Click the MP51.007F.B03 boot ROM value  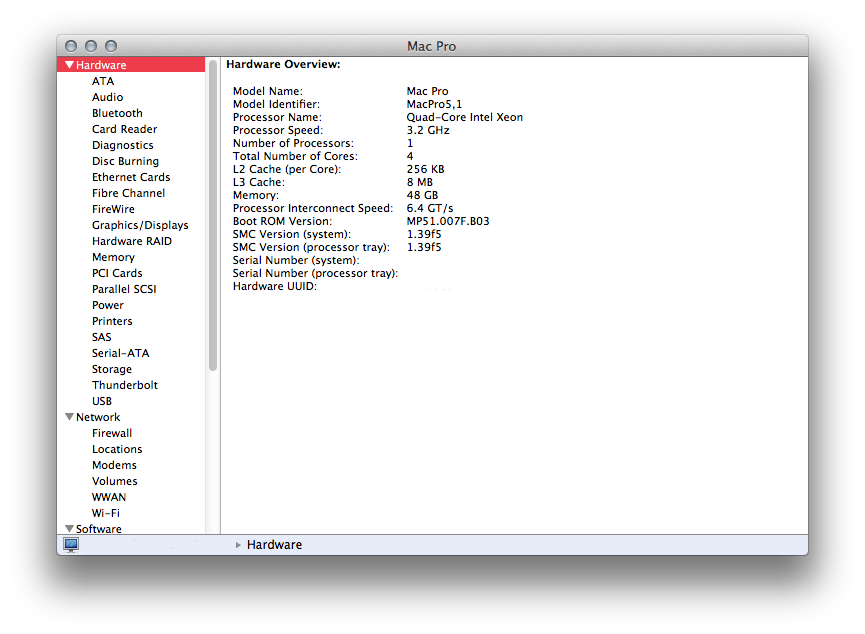pos(448,221)
